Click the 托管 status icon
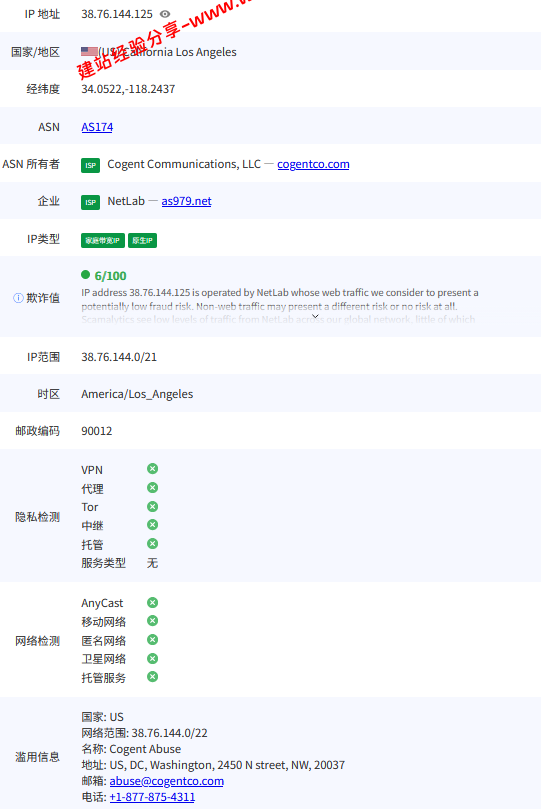 coord(152,544)
